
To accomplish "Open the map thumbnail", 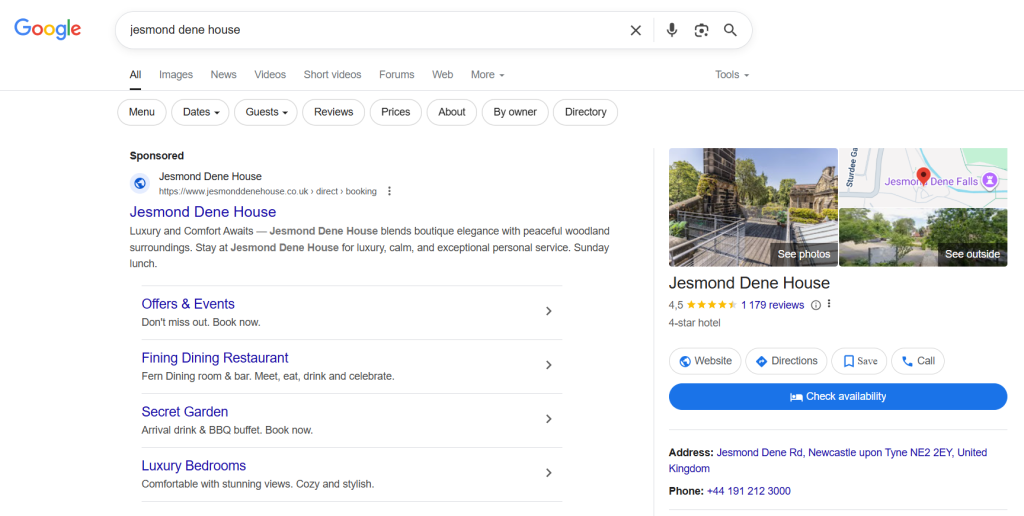I will point(923,177).
